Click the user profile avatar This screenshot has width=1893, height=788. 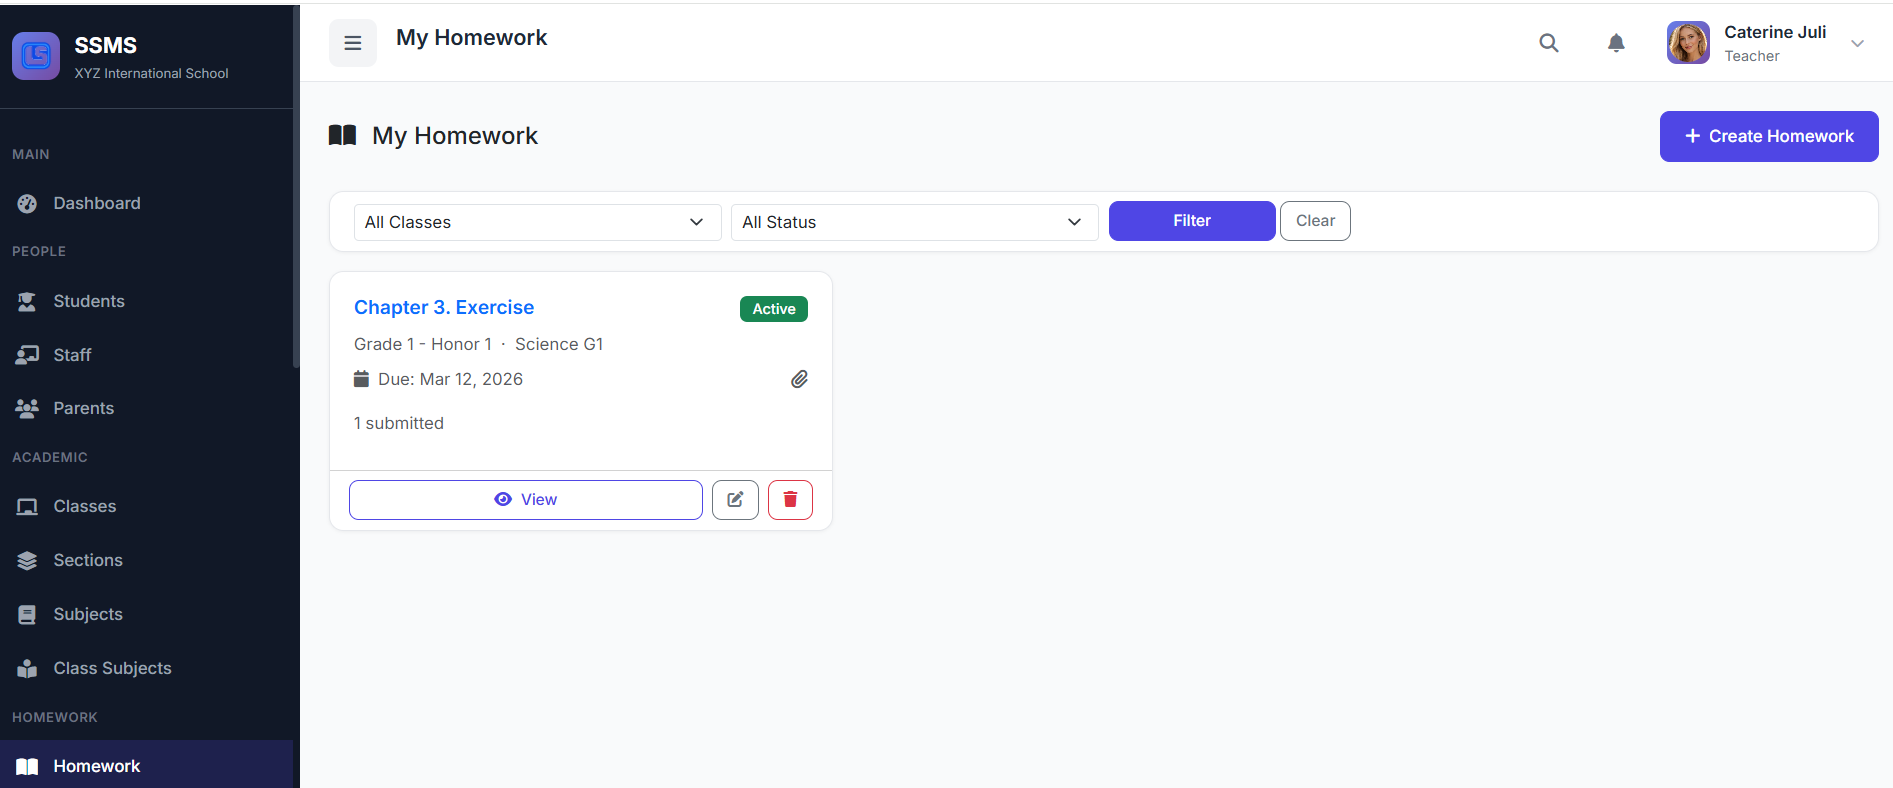coord(1688,43)
